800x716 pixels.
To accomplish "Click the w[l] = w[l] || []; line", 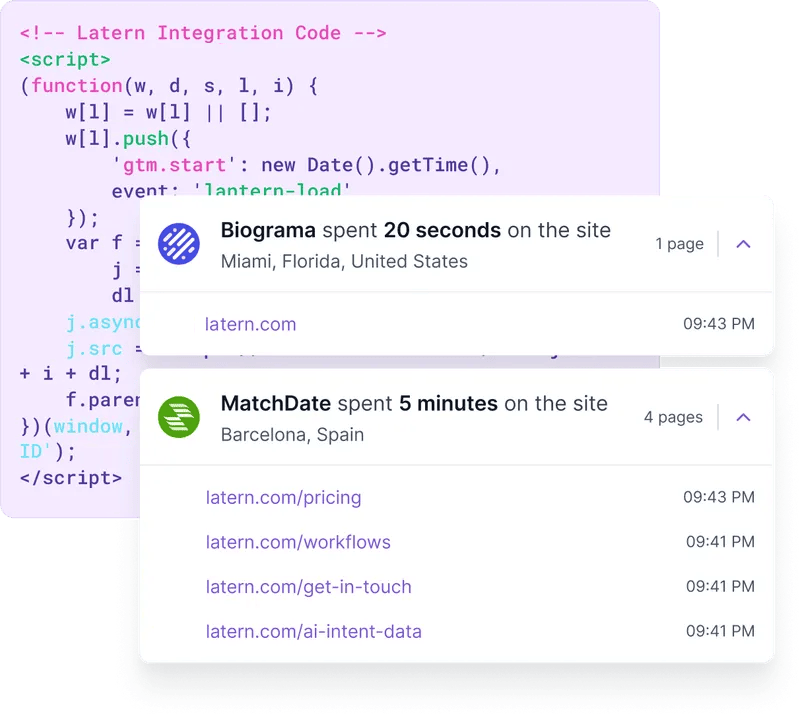I will 168,112.
